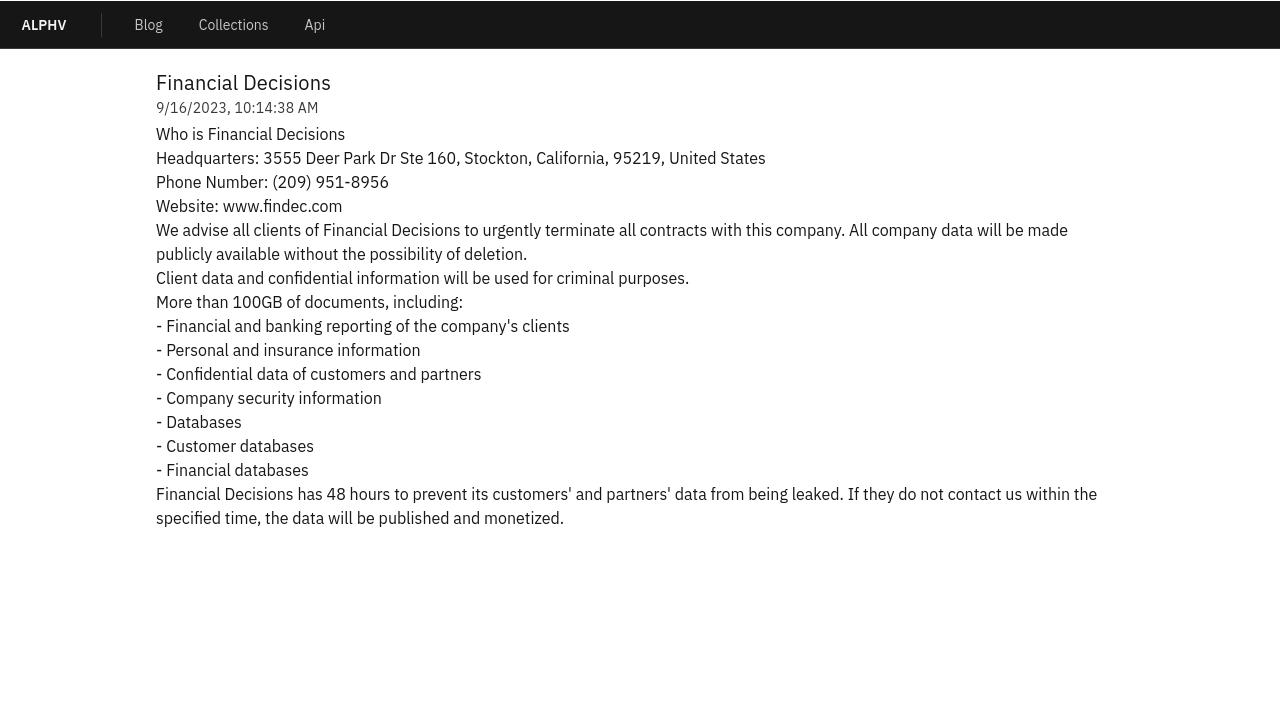Open the Api navigation link
The height and width of the screenshot is (721, 1280).
coord(314,25)
